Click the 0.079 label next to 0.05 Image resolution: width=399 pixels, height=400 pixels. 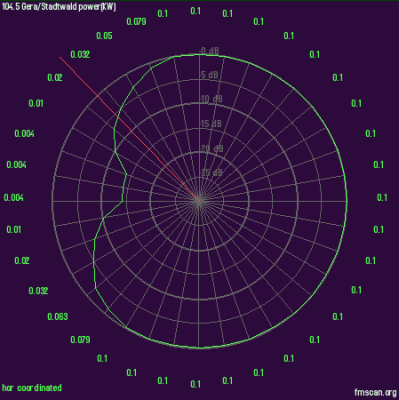pos(136,22)
